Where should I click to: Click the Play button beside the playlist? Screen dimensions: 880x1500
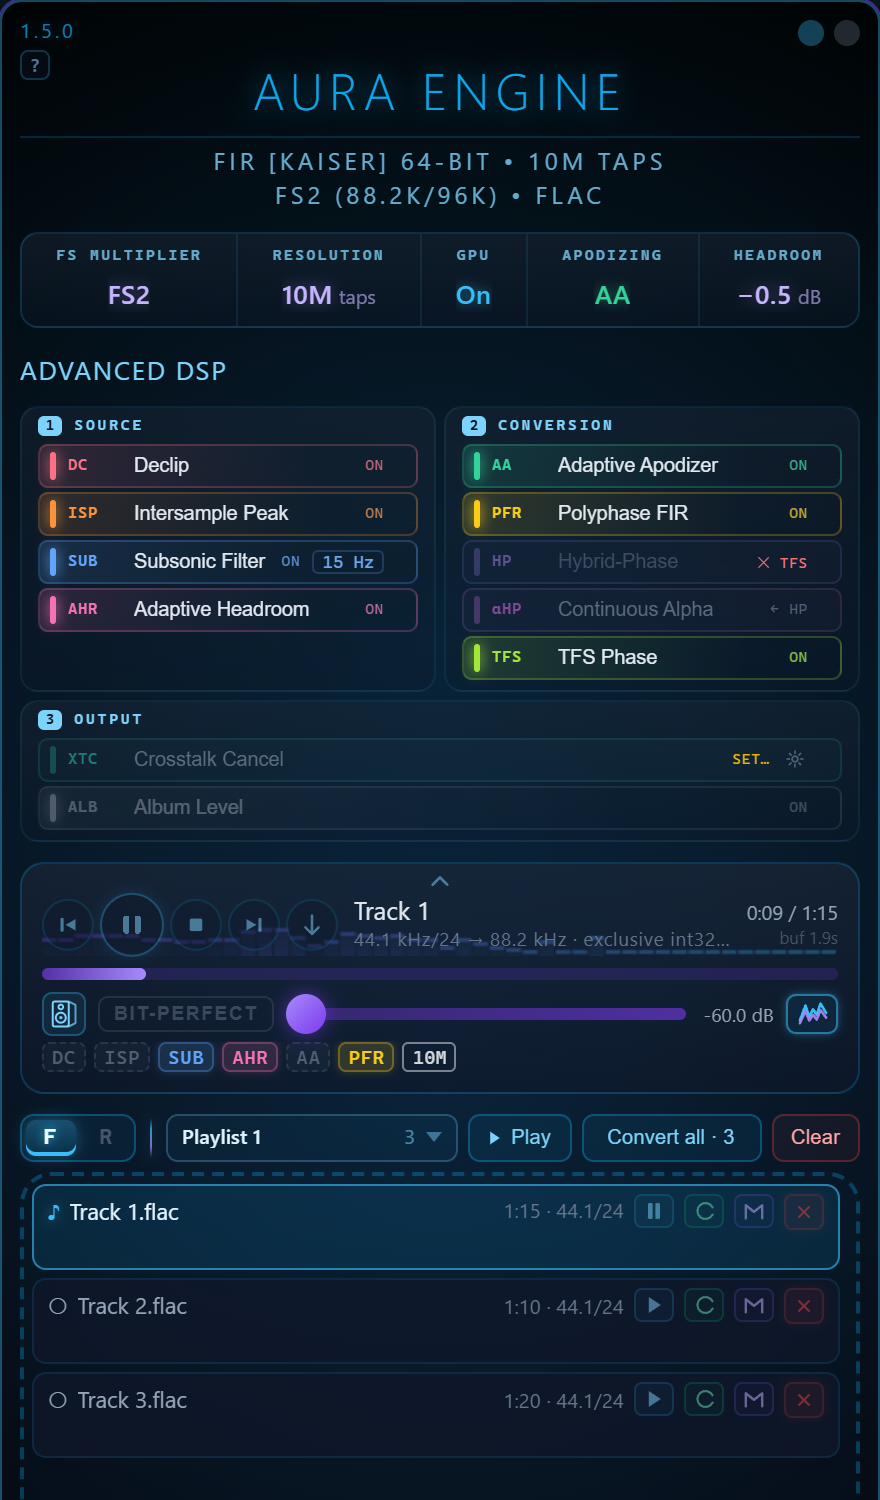pyautogui.click(x=520, y=1137)
